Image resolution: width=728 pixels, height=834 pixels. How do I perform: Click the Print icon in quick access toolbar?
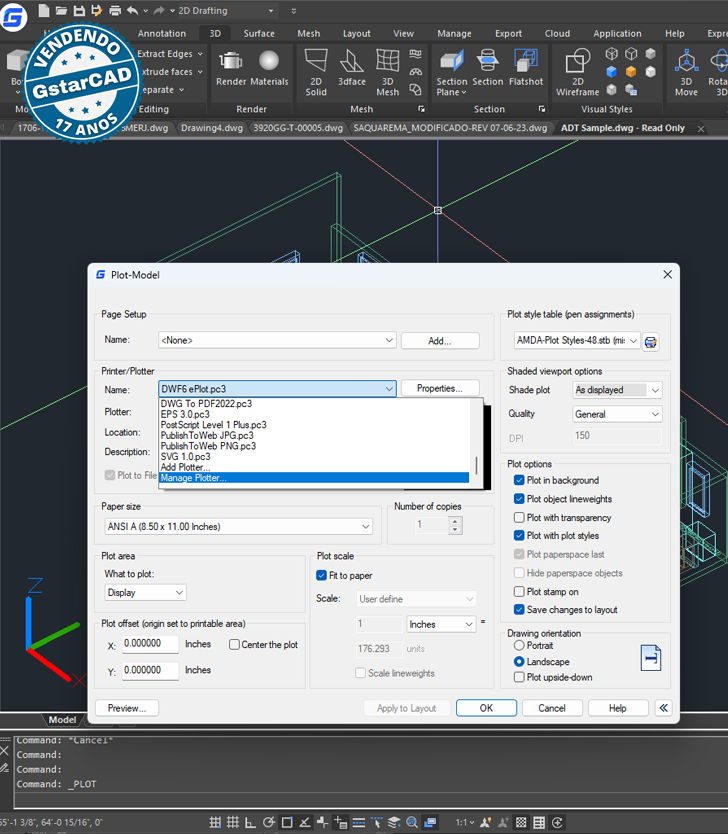pos(114,10)
